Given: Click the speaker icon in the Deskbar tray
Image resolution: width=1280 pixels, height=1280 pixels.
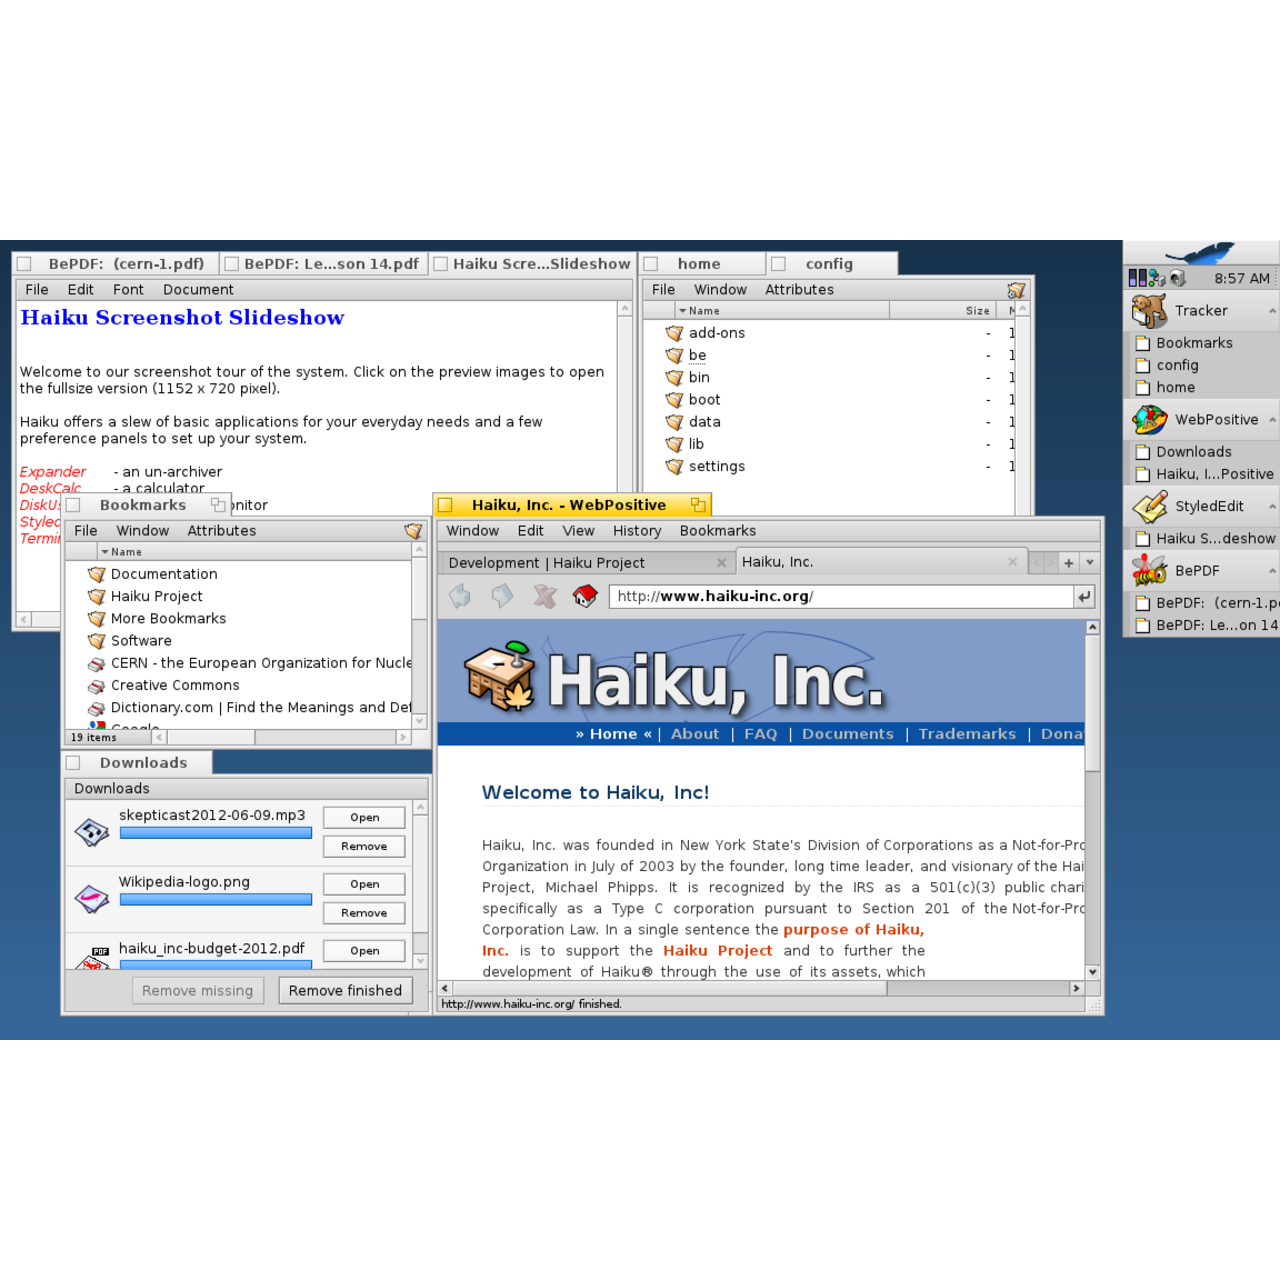Looking at the screenshot, I should click(x=1177, y=278).
